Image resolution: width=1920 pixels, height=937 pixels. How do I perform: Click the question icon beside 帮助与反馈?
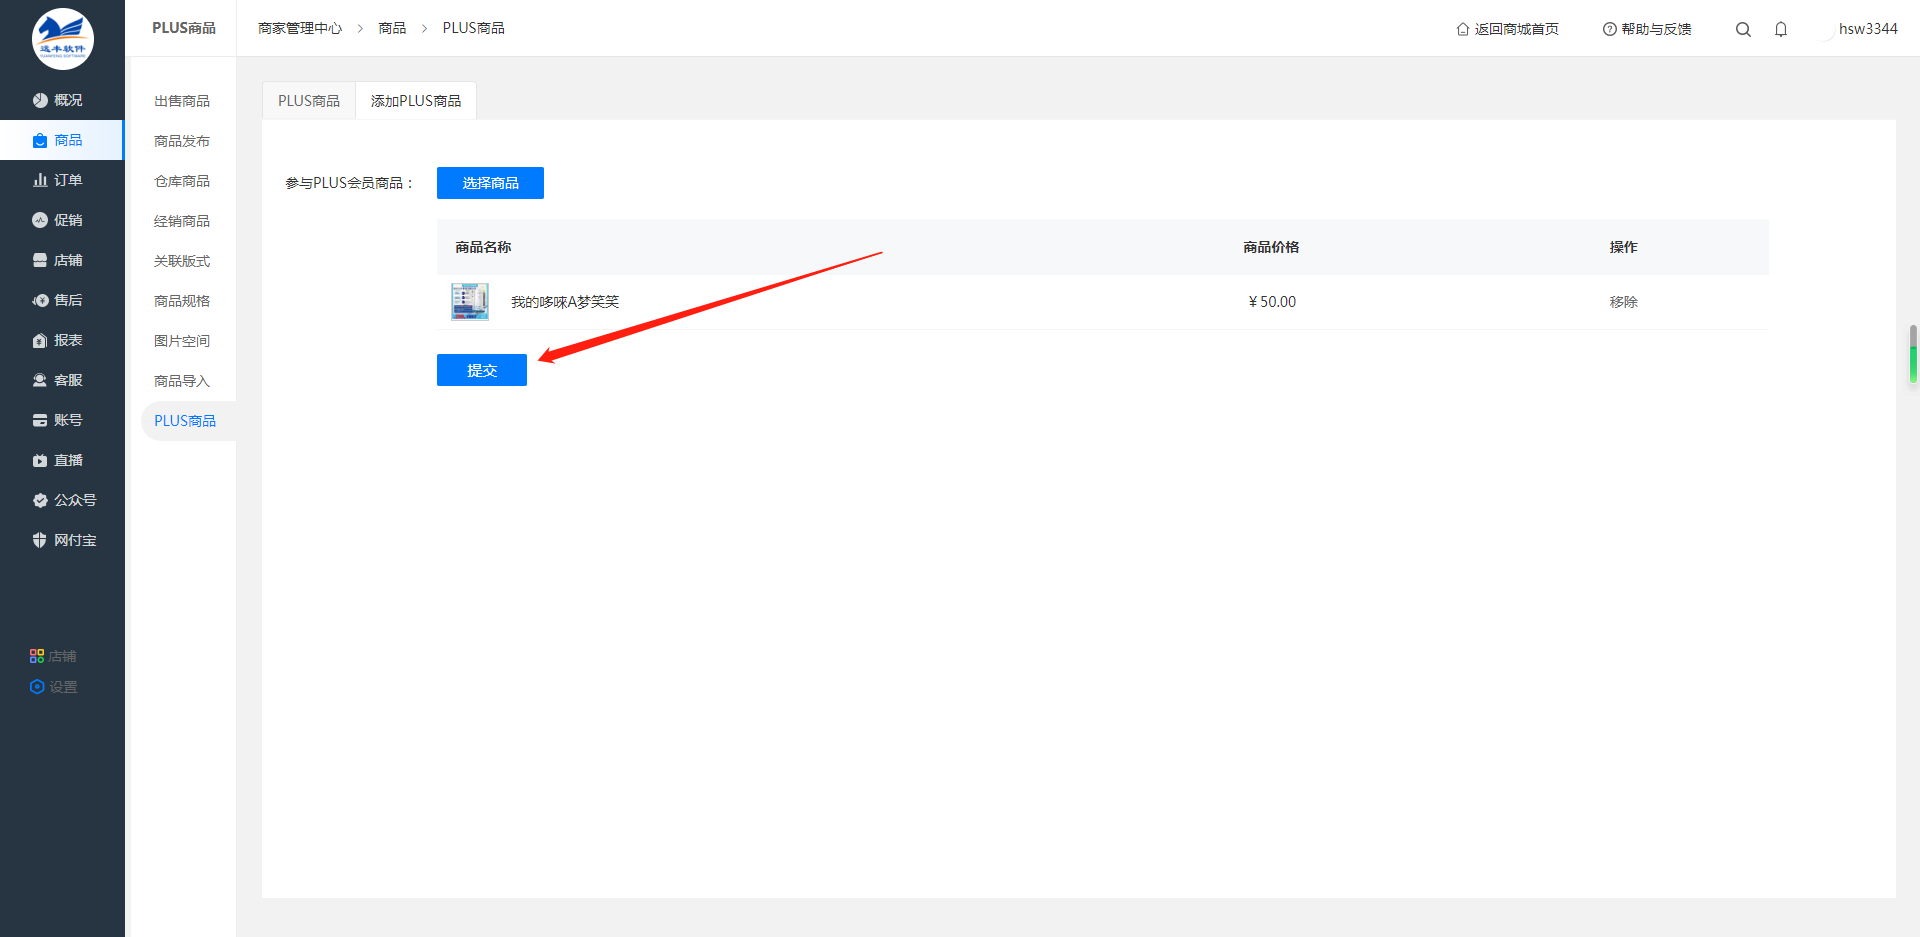click(1610, 29)
